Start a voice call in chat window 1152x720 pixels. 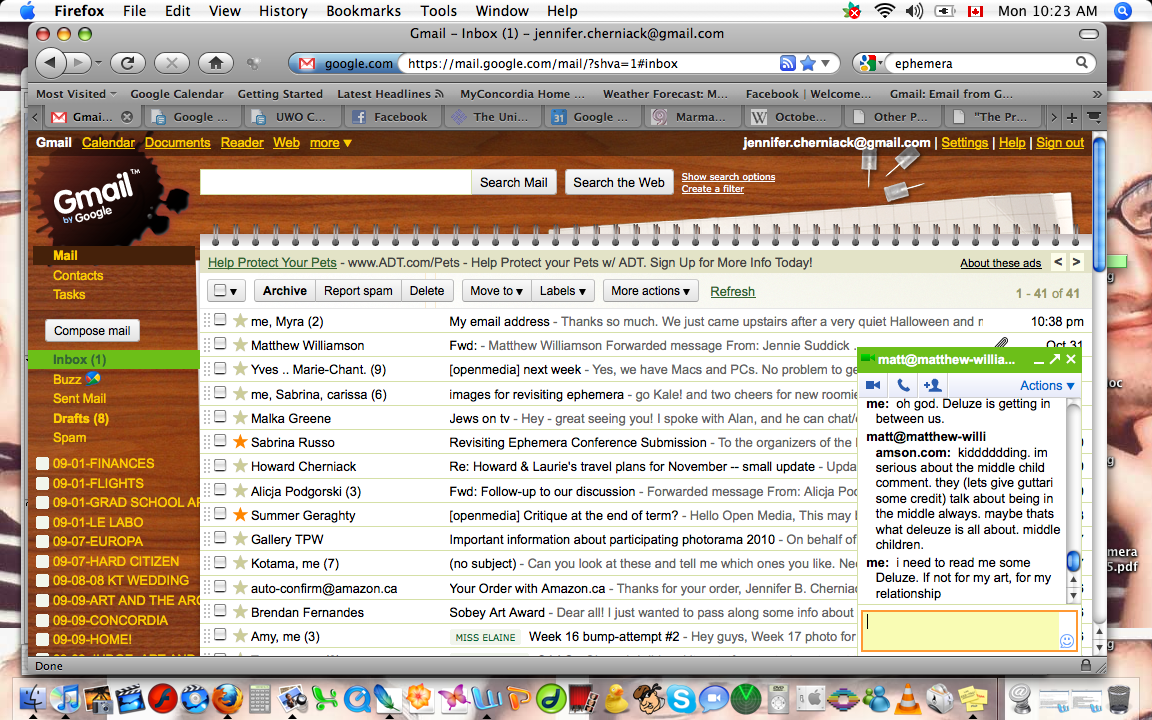(903, 386)
